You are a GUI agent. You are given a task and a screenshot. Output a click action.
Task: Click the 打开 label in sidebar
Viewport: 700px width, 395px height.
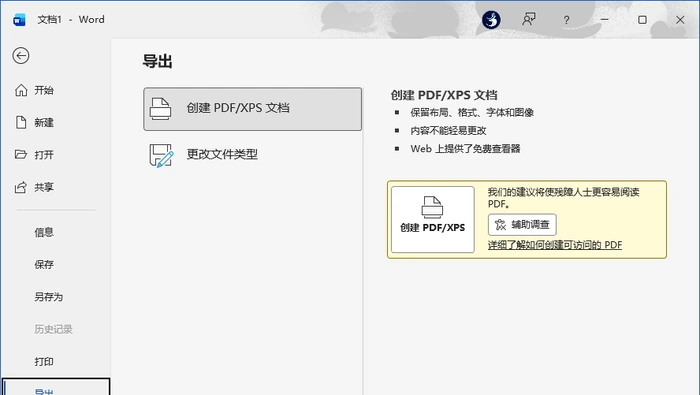[x=44, y=155]
